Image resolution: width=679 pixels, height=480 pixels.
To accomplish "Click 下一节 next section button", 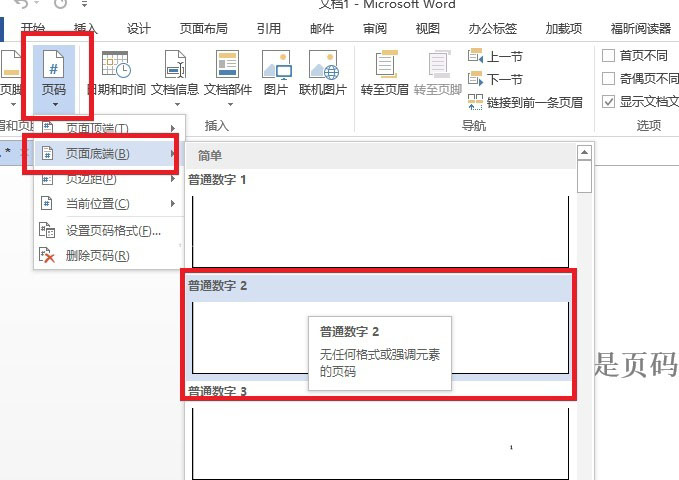I will coord(495,79).
